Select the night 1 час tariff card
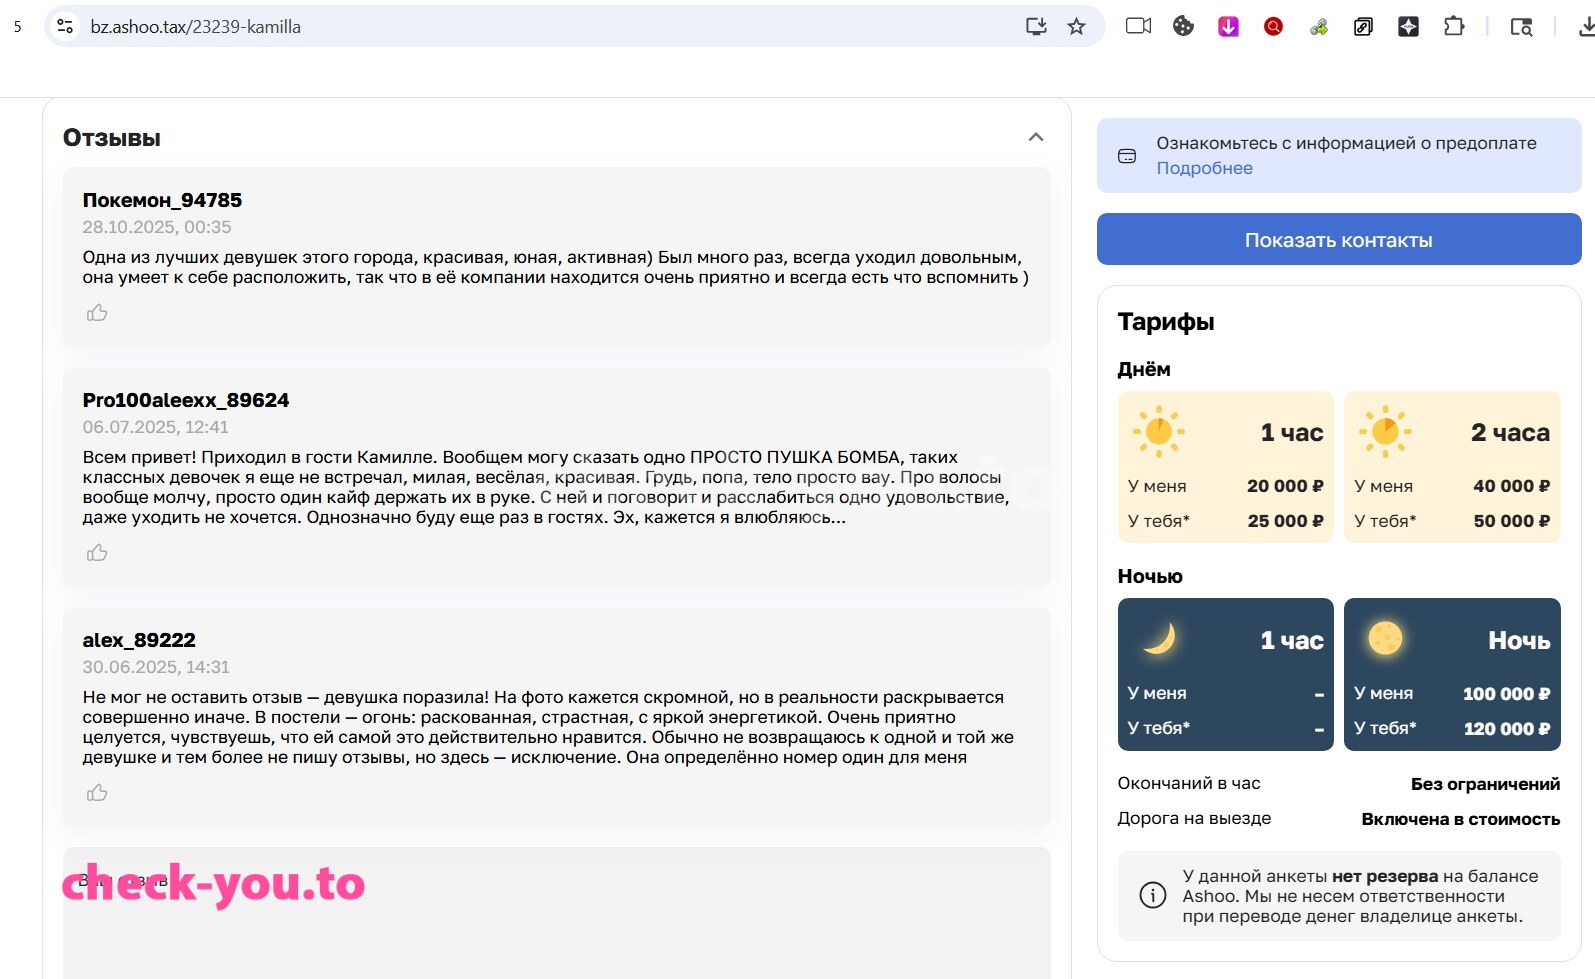Screen dimensions: 1595x979 1226,674
